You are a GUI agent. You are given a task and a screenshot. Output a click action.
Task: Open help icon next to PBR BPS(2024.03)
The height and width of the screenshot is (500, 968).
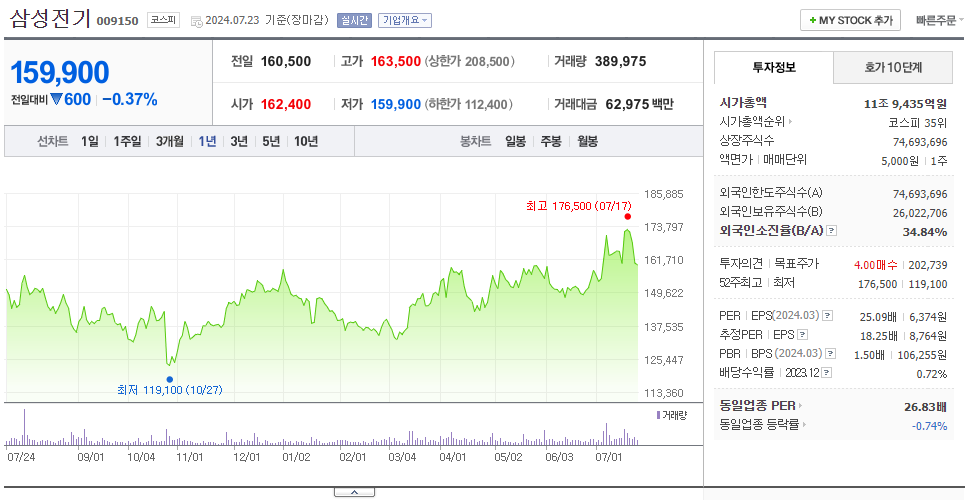831,354
